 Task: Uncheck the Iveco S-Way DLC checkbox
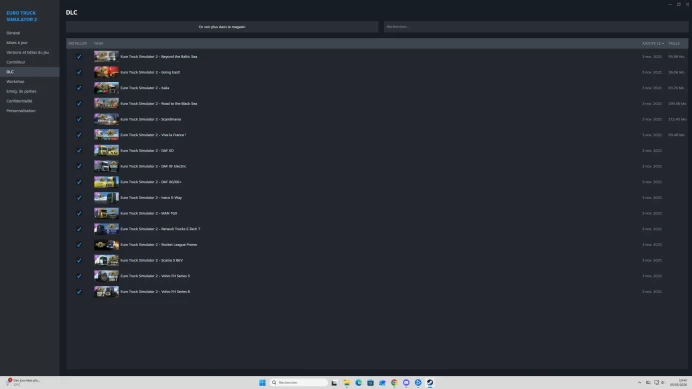click(x=79, y=198)
